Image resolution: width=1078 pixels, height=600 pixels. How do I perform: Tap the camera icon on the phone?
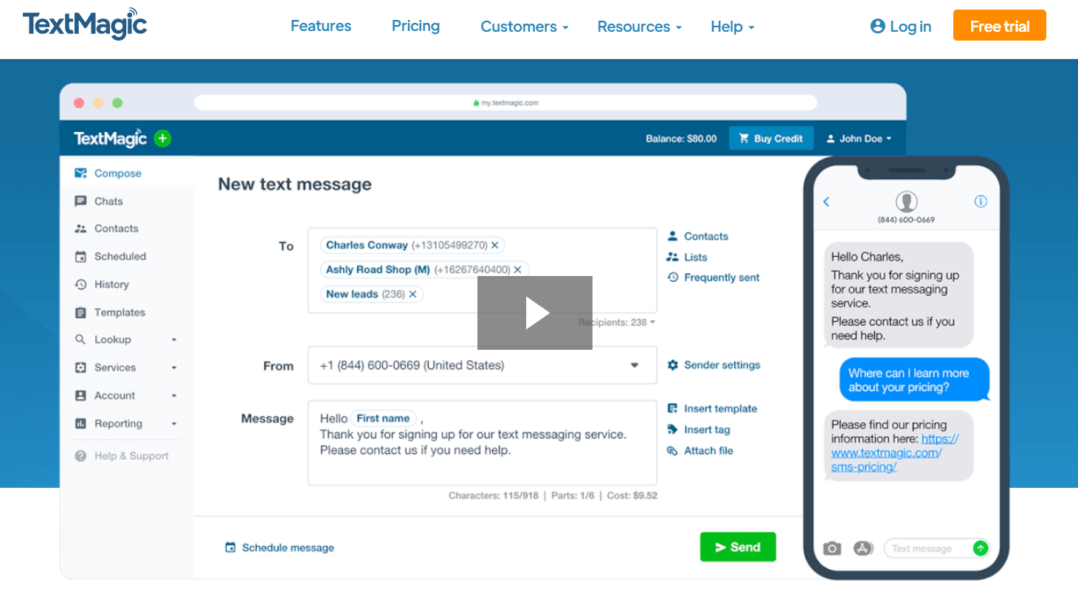click(x=832, y=548)
